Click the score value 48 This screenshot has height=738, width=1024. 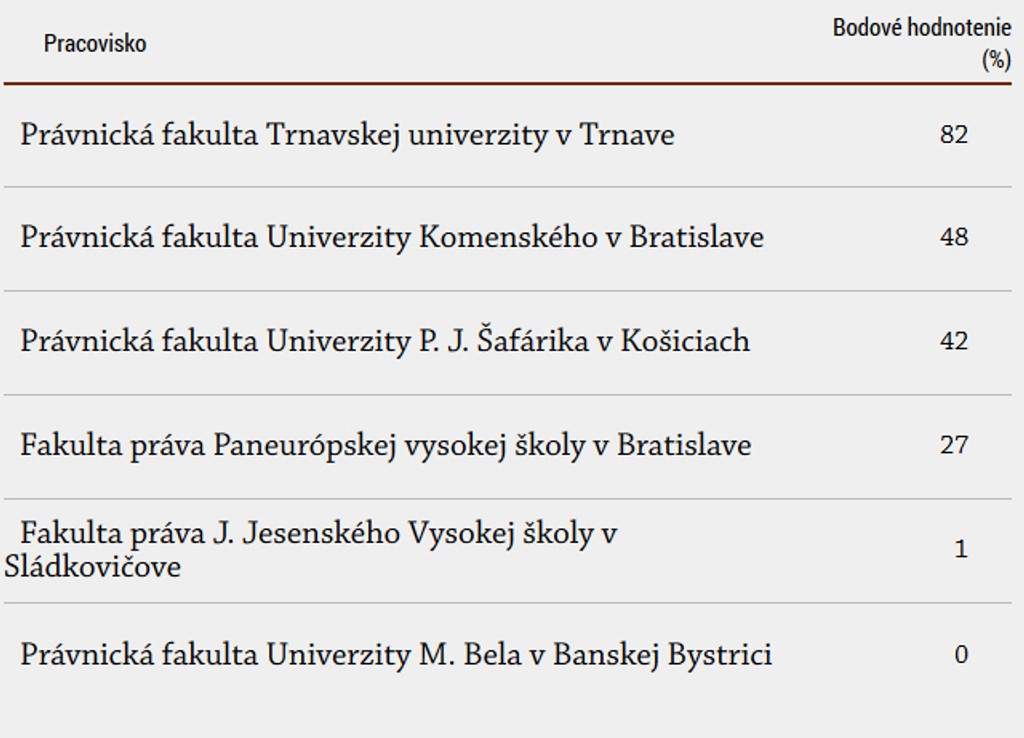coord(954,238)
